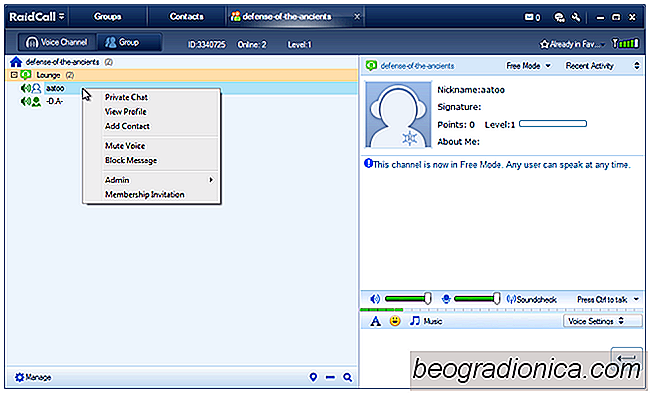The height and width of the screenshot is (393, 650).
Task: Switch to the Groups tab
Action: tap(107, 17)
